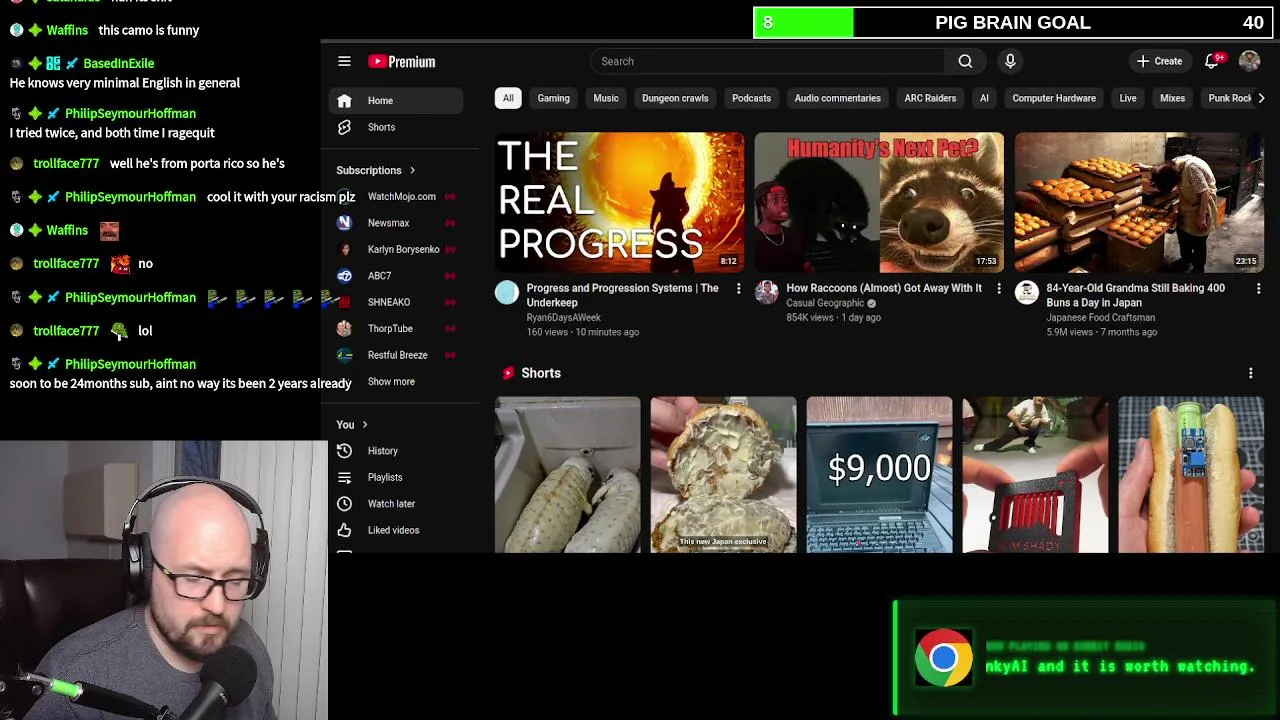Select the Mixes filter chip
1280x720 pixels.
tap(1172, 98)
